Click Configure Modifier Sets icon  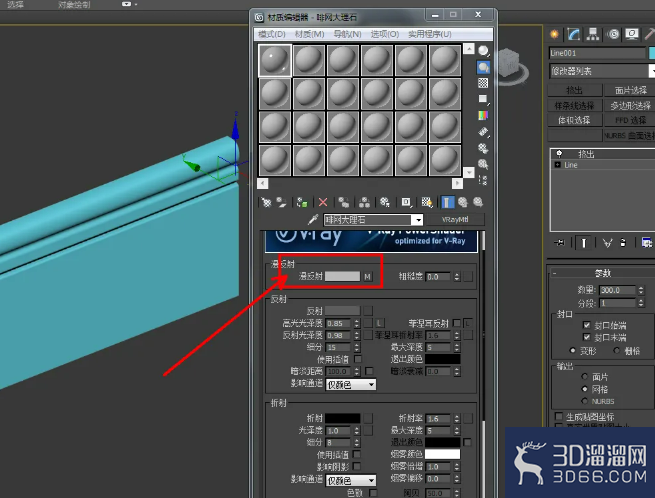pos(647,243)
